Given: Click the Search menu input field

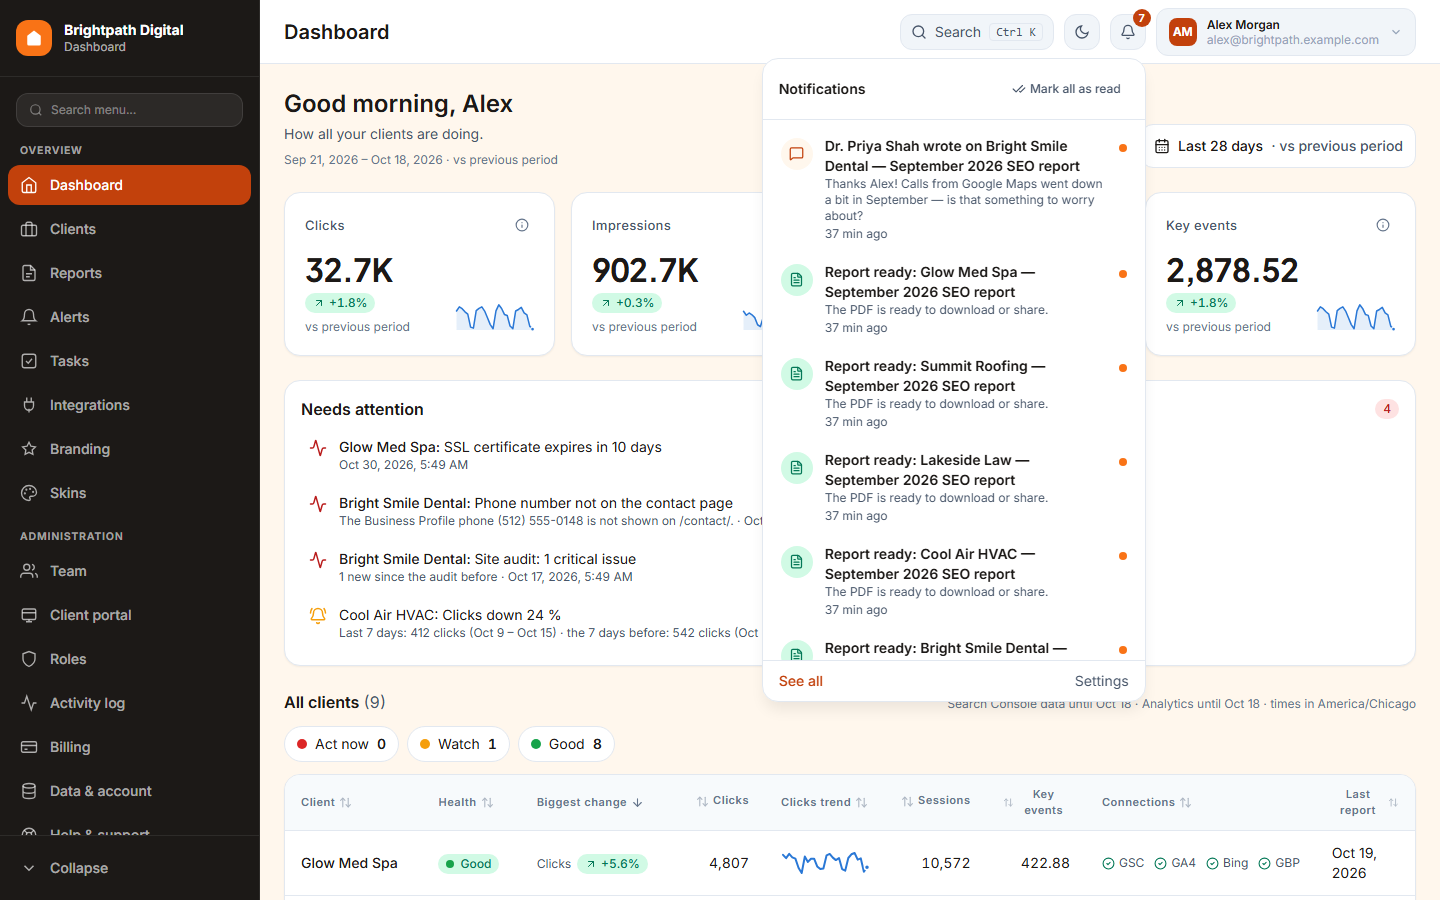Looking at the screenshot, I should click(129, 110).
